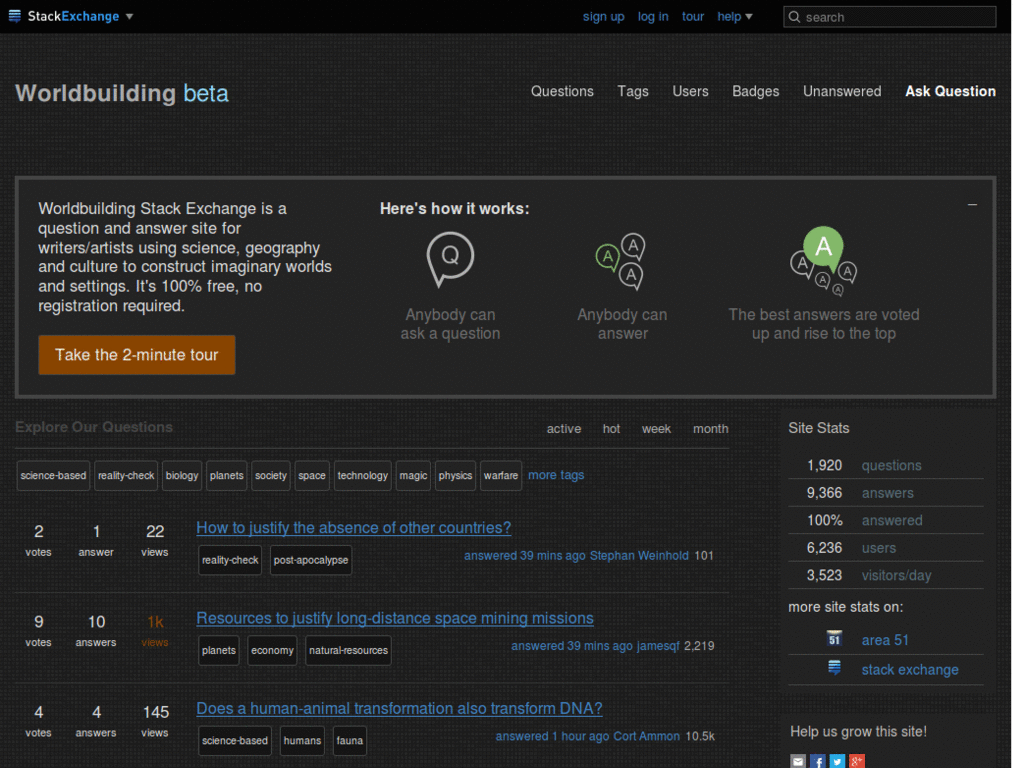
Task: Focus the search input field
Action: pos(889,17)
